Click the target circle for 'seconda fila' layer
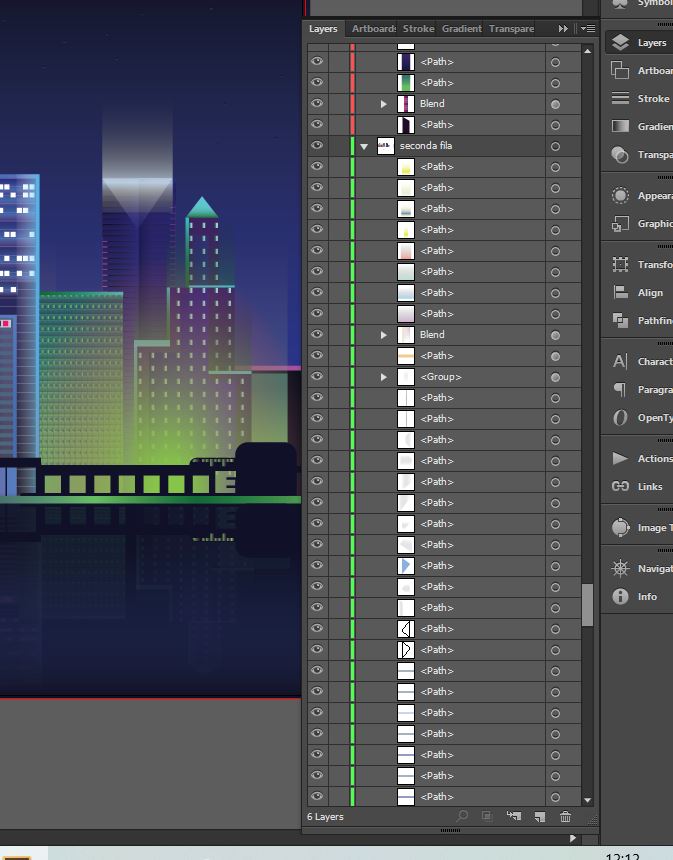The height and width of the screenshot is (860, 673). [555, 146]
